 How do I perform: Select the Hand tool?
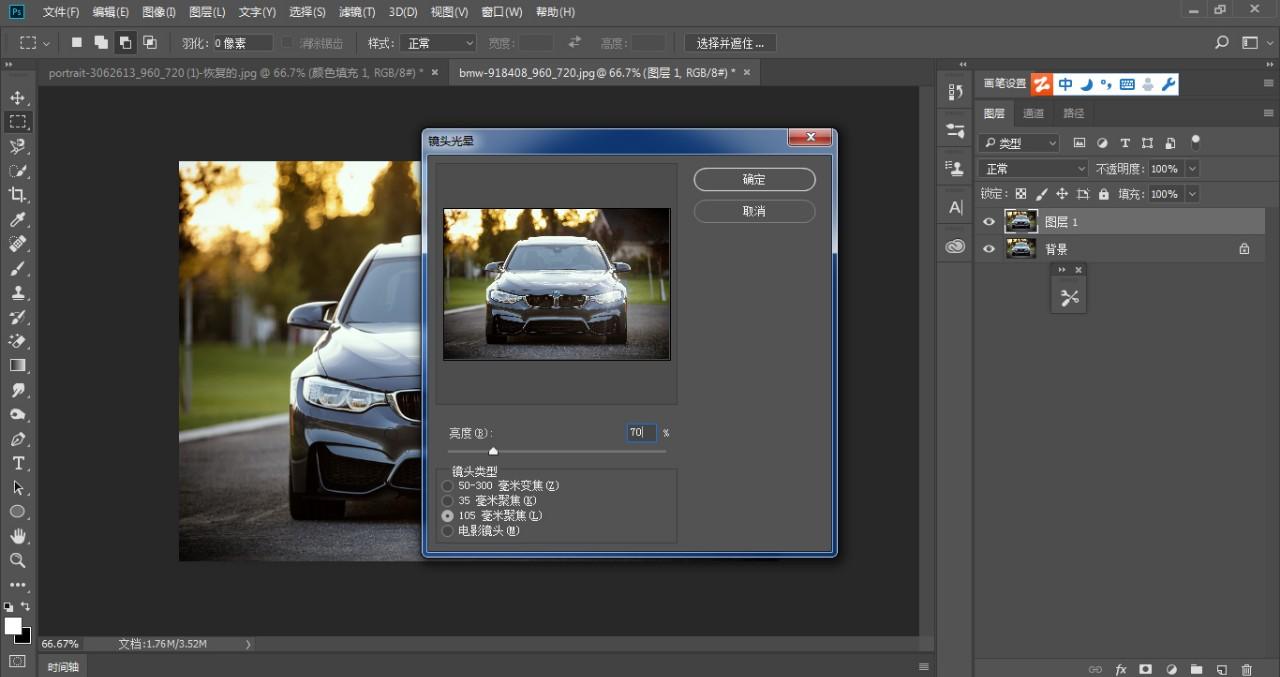click(17, 536)
